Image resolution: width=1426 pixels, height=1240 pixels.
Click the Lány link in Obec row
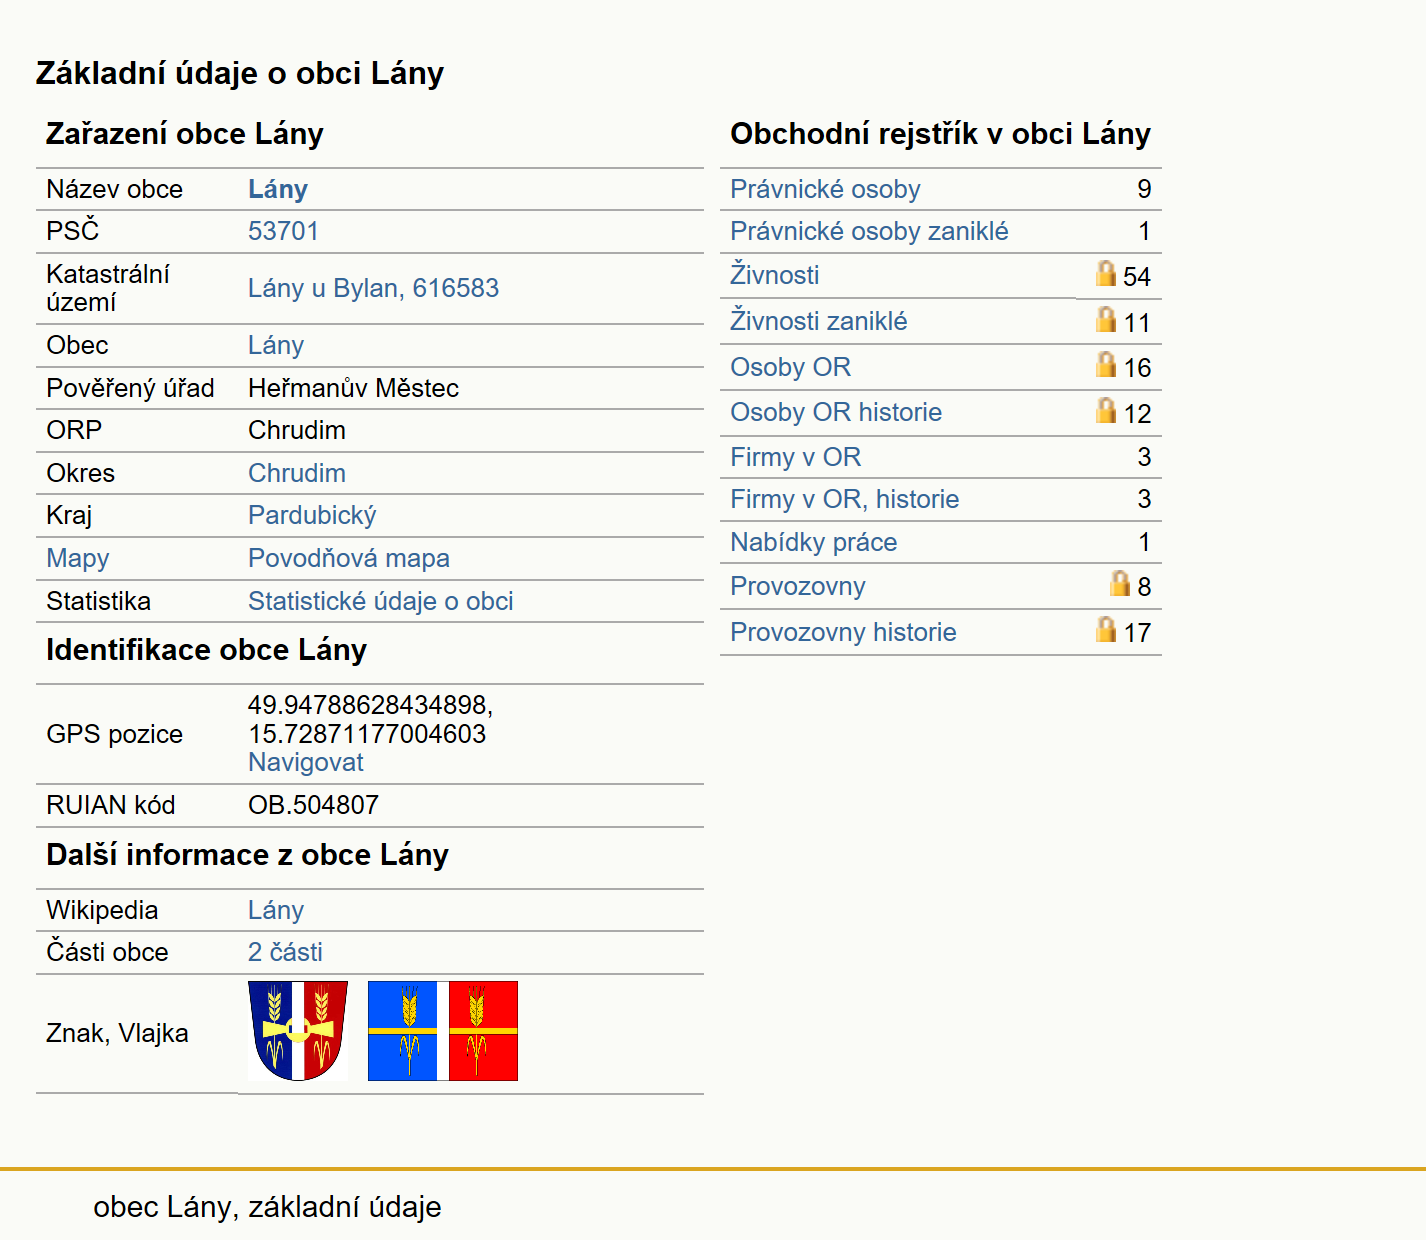pos(276,345)
